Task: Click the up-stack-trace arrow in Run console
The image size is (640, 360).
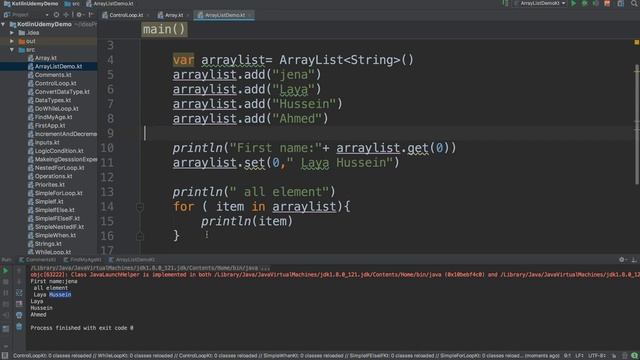Action: pyautogui.click(x=19, y=271)
